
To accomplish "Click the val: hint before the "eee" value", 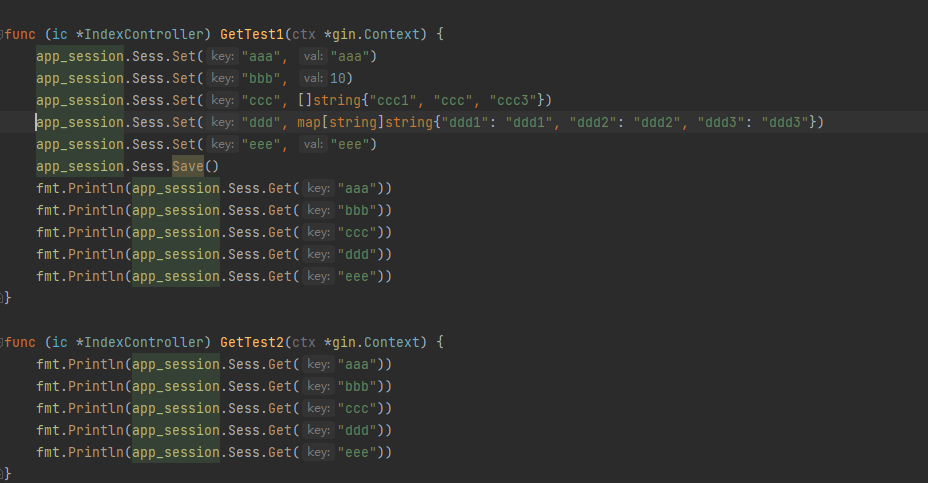I will (x=312, y=144).
